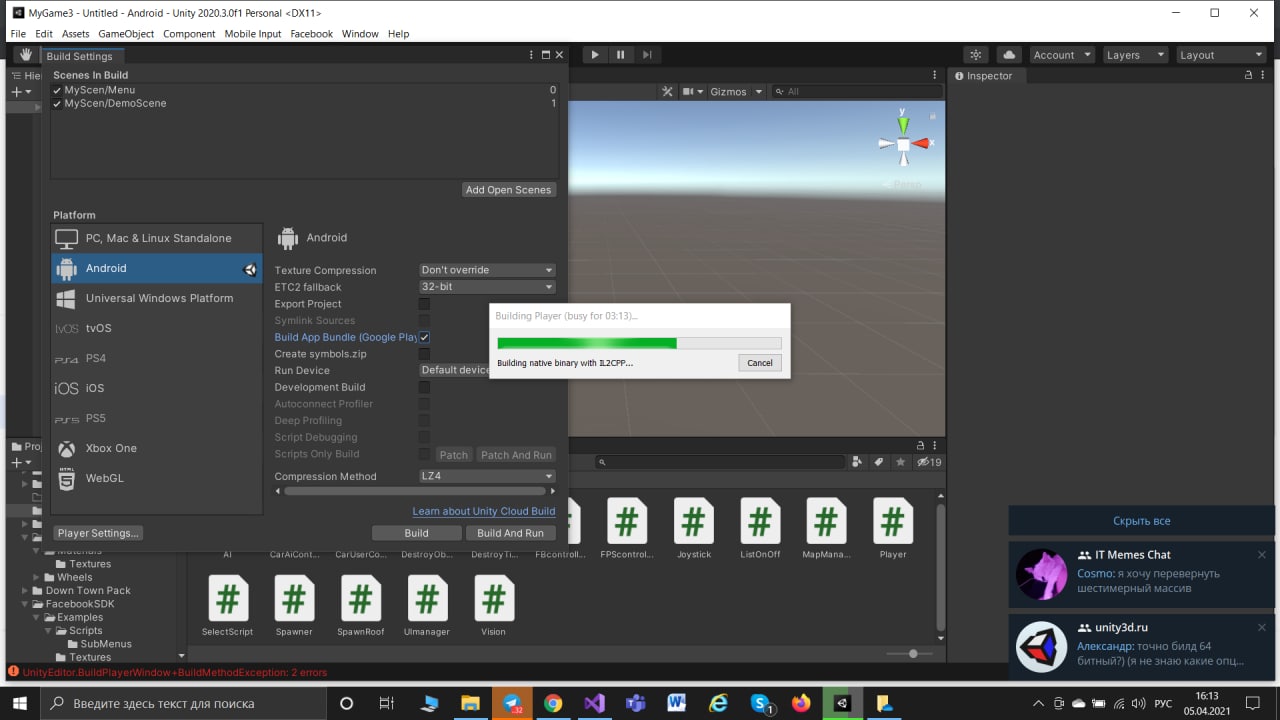
Task: Open the Account dropdown
Action: point(1061,55)
